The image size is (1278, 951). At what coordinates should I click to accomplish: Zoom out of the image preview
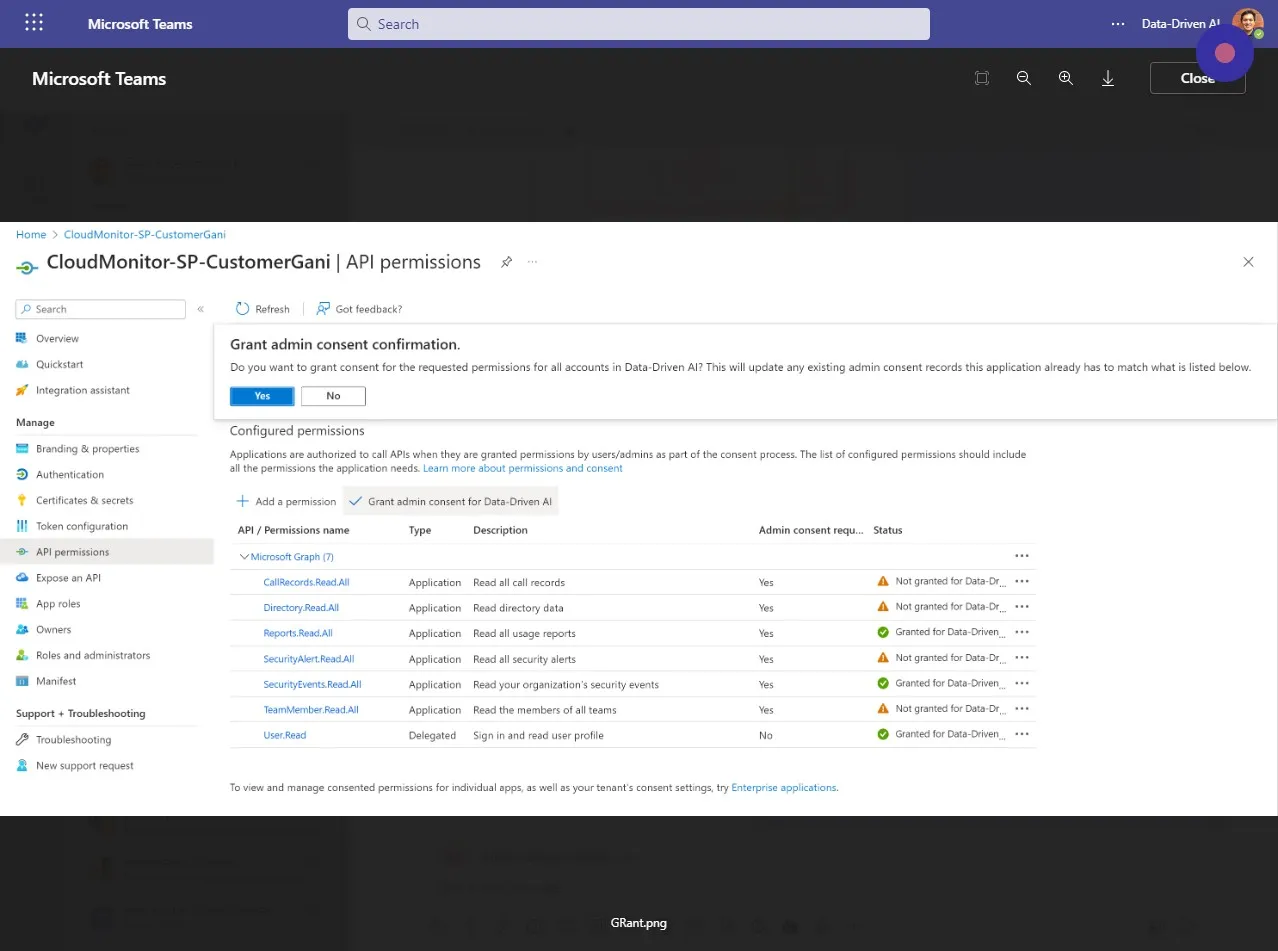point(1024,78)
